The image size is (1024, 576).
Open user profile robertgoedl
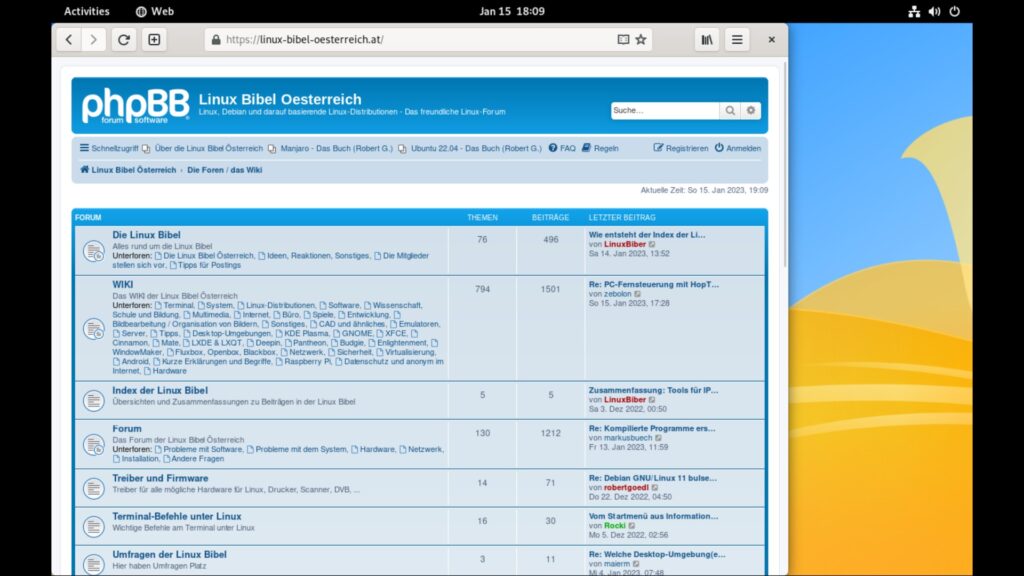[x=626, y=488]
